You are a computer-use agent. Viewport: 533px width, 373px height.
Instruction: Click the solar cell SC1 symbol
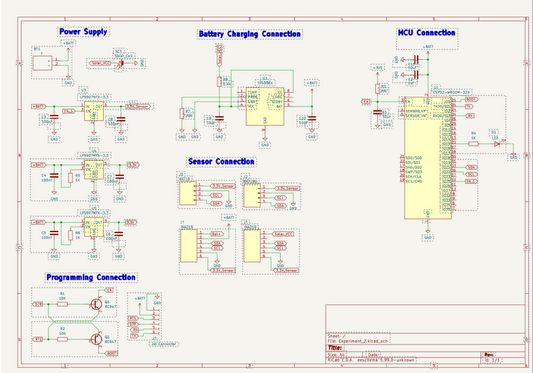coord(120,64)
